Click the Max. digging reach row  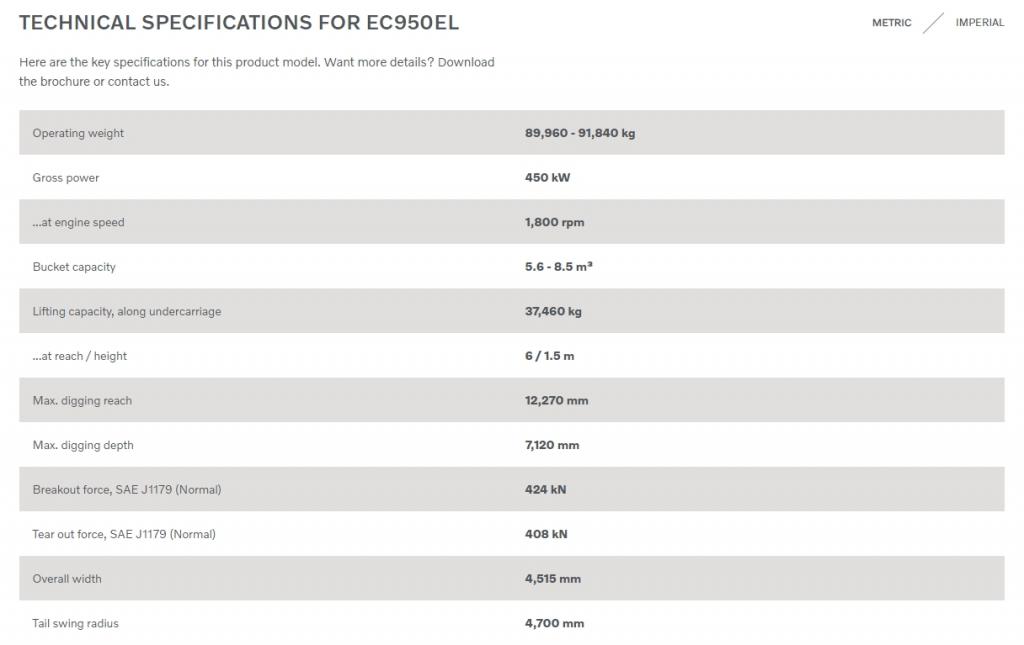[x=511, y=400]
